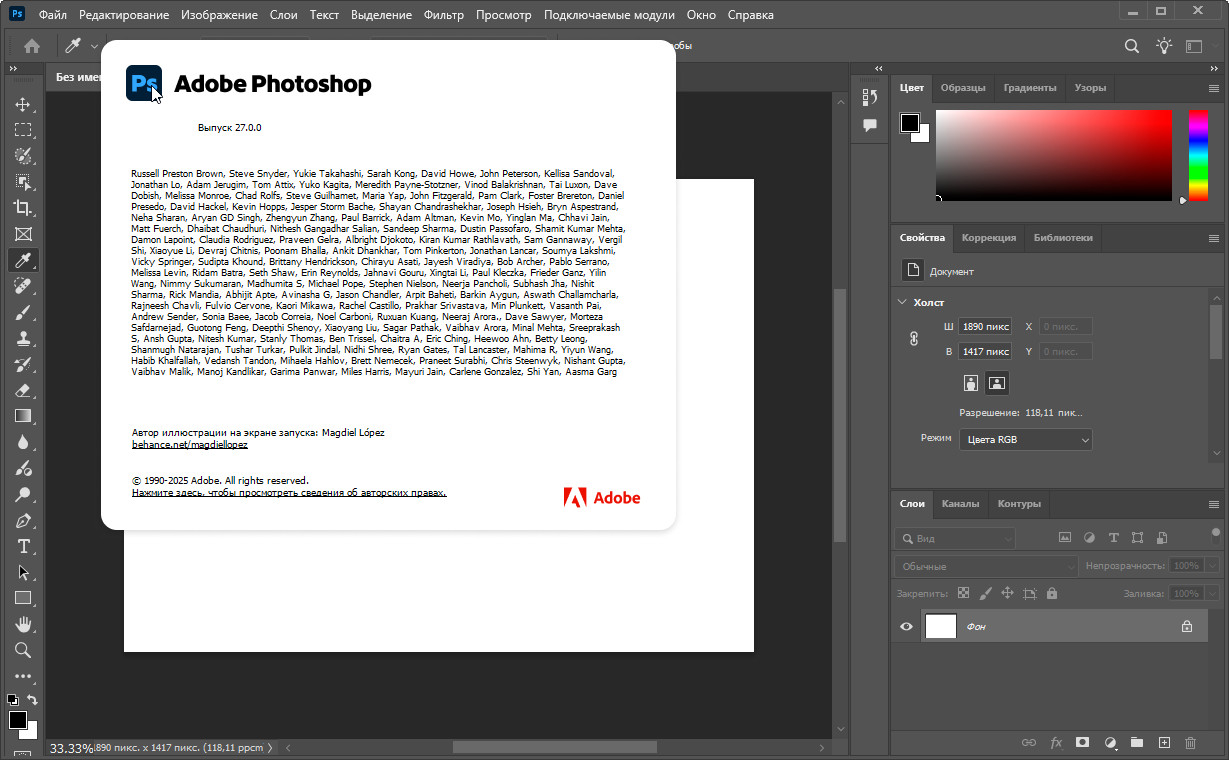The height and width of the screenshot is (760, 1229).
Task: Hide the Фон layer with eye icon
Action: (x=906, y=626)
